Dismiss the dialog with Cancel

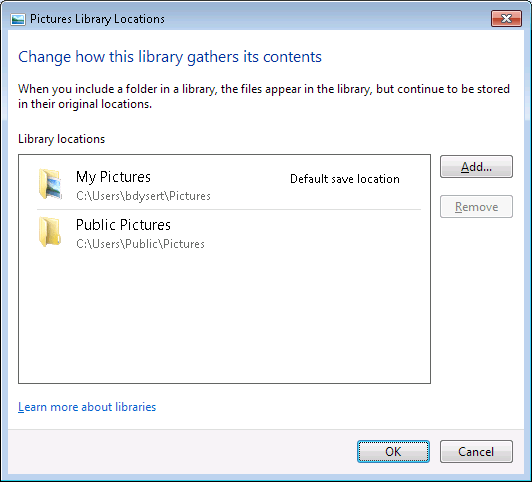476,451
